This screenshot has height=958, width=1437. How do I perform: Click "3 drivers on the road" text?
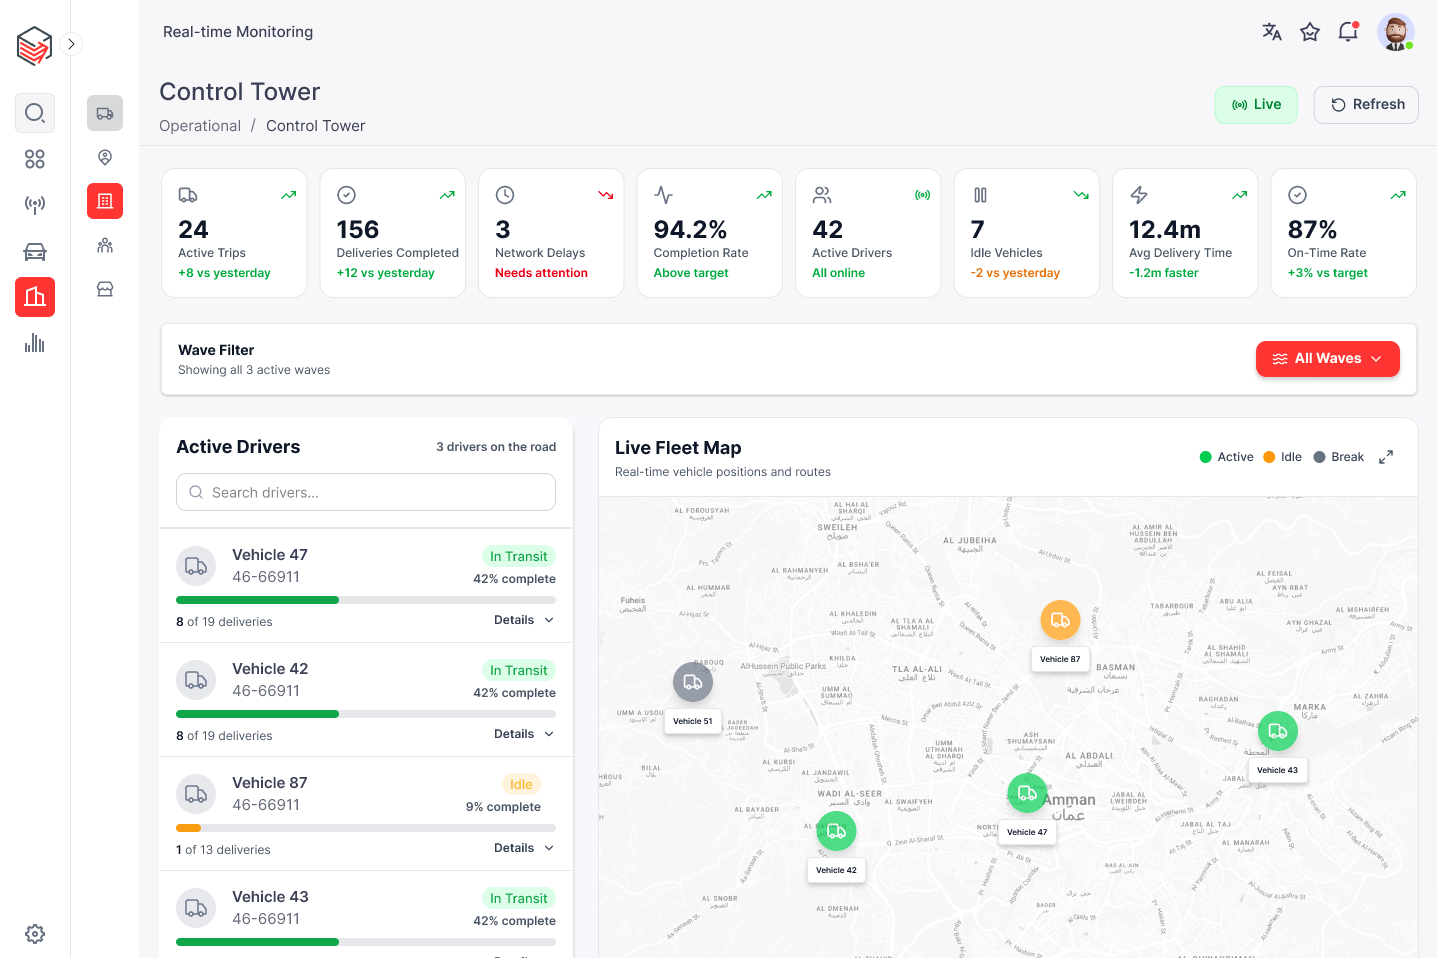click(496, 447)
